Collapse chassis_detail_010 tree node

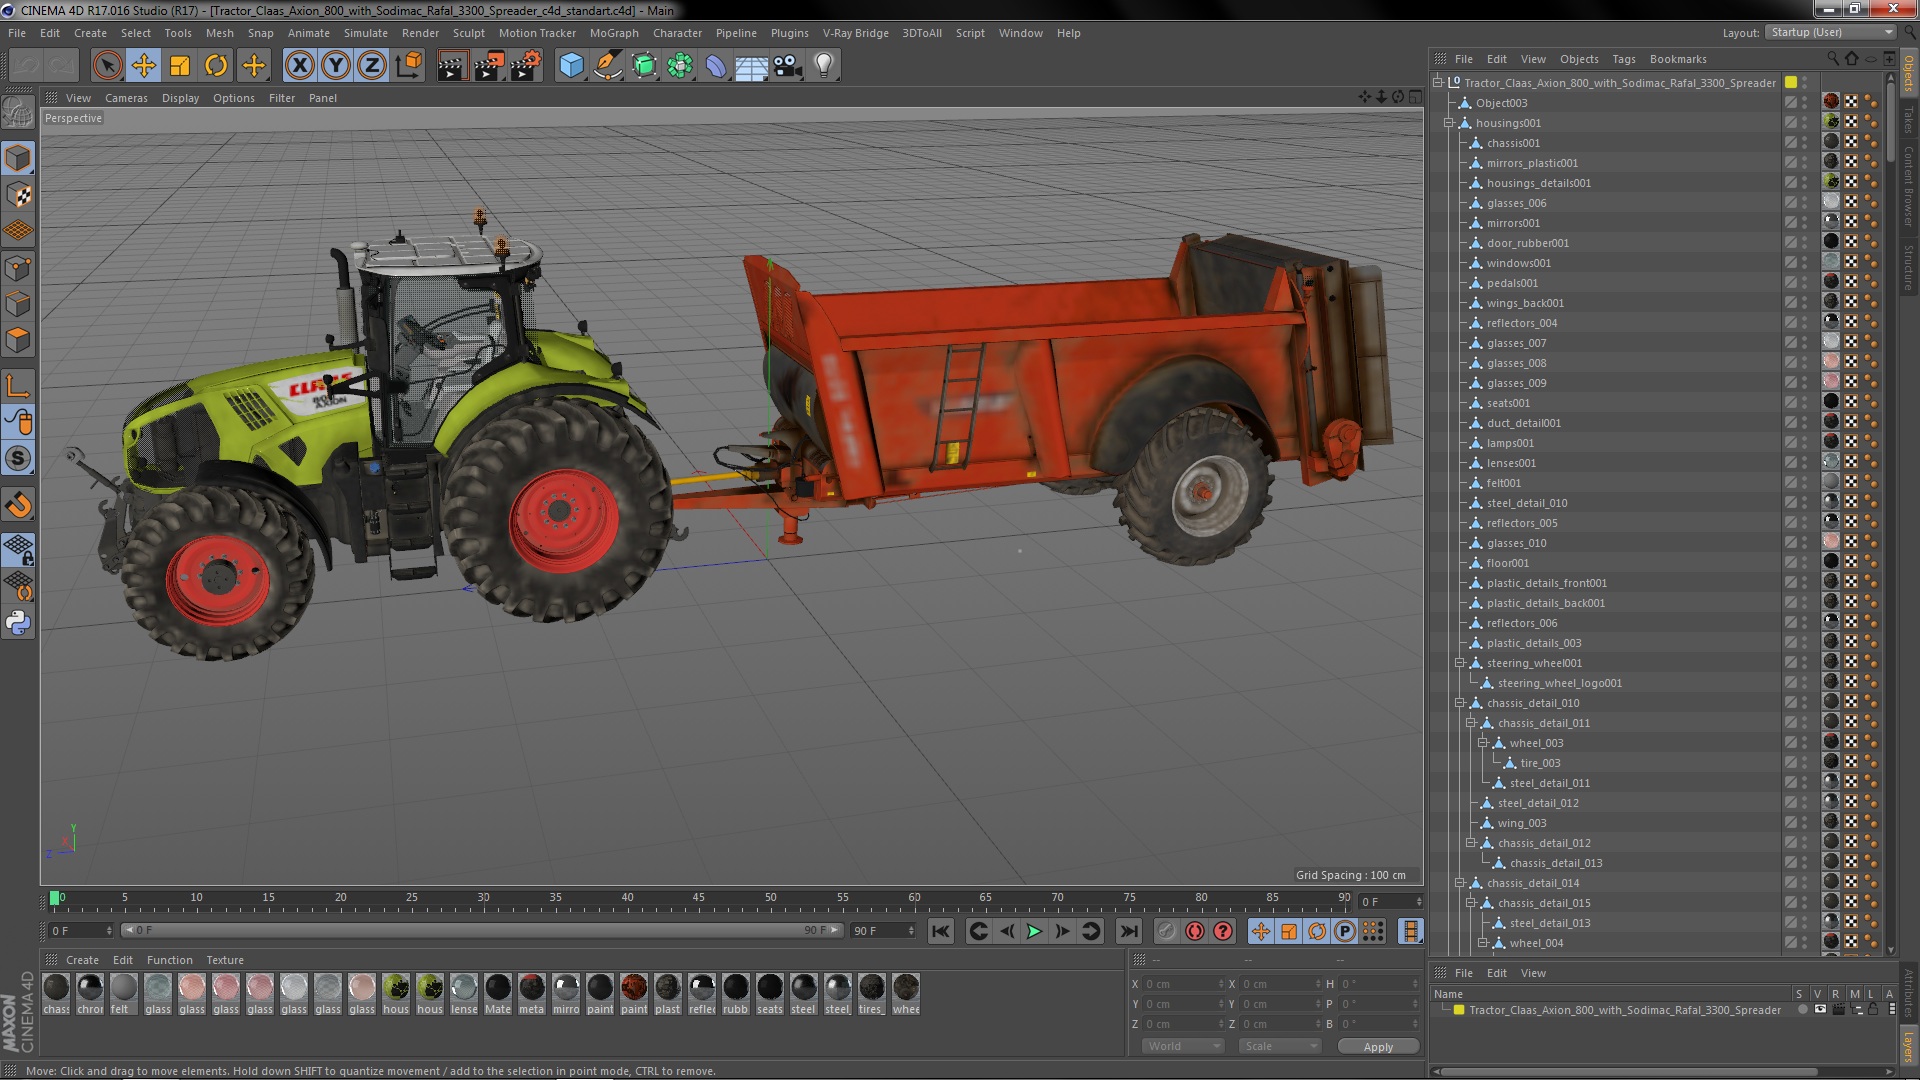1459,703
